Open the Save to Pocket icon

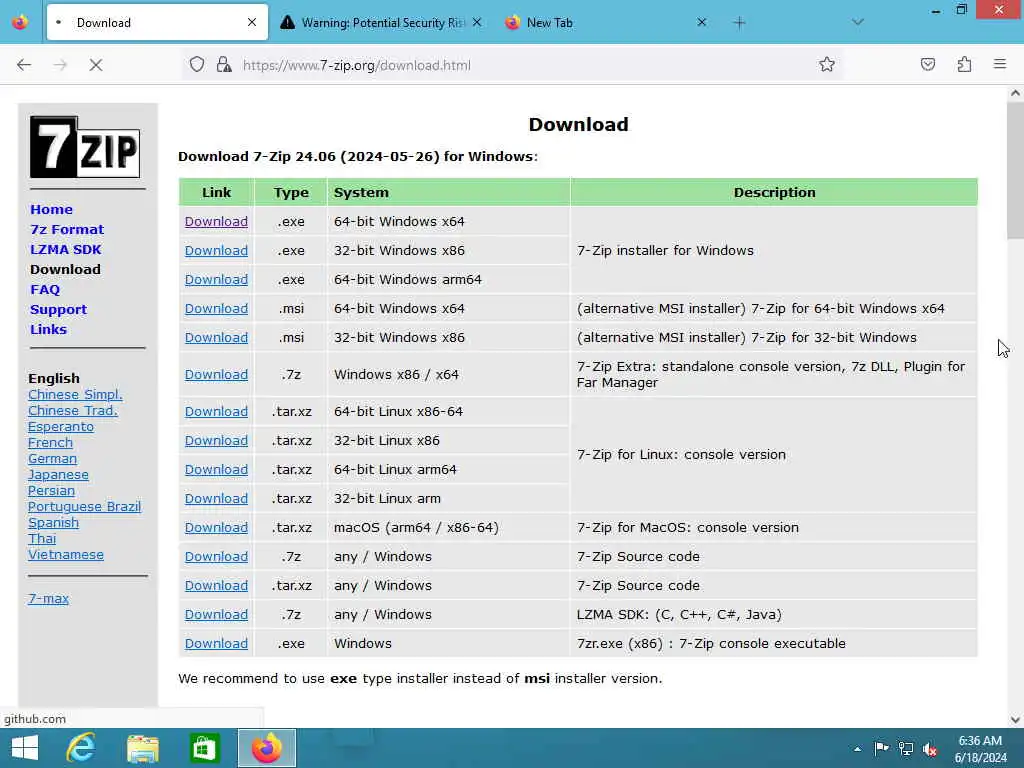[927, 64]
